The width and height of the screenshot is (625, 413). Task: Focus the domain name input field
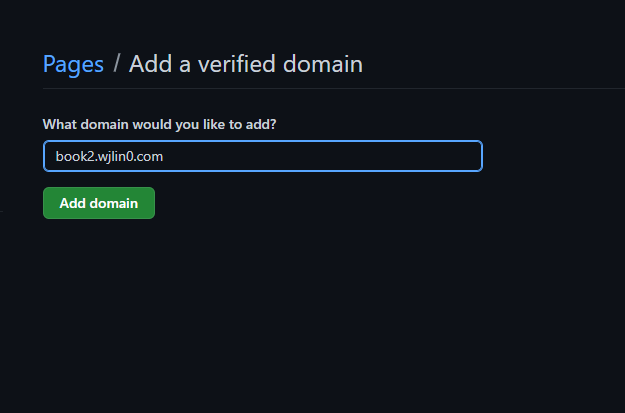(x=262, y=156)
